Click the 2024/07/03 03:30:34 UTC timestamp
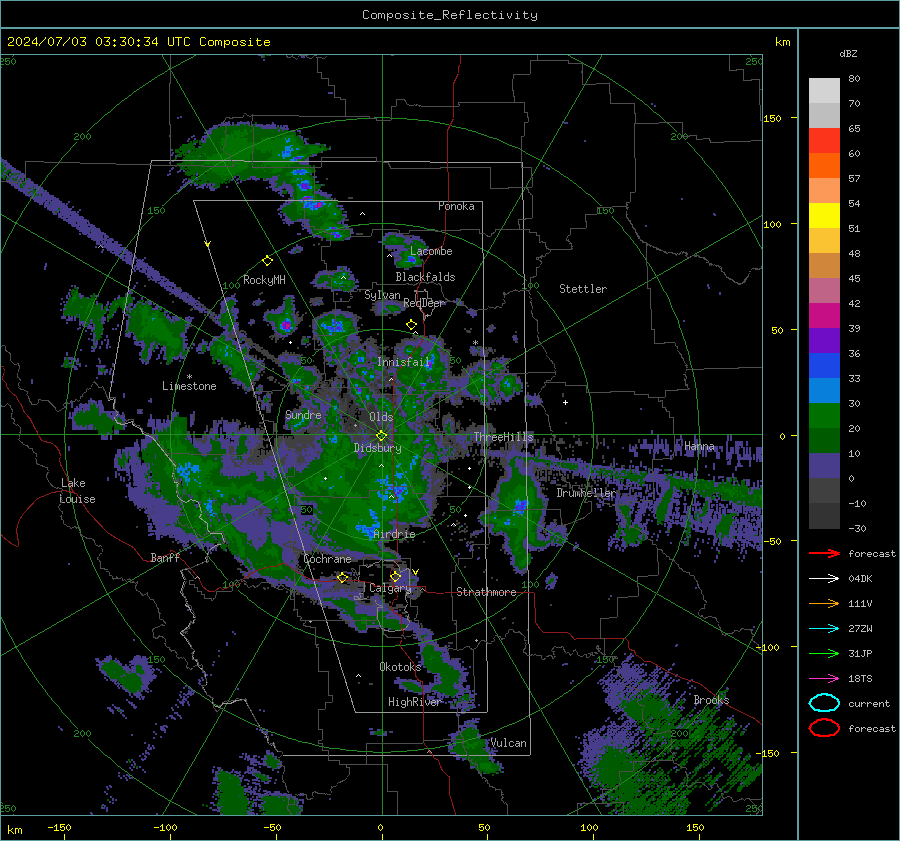This screenshot has width=900, height=841. [99, 42]
